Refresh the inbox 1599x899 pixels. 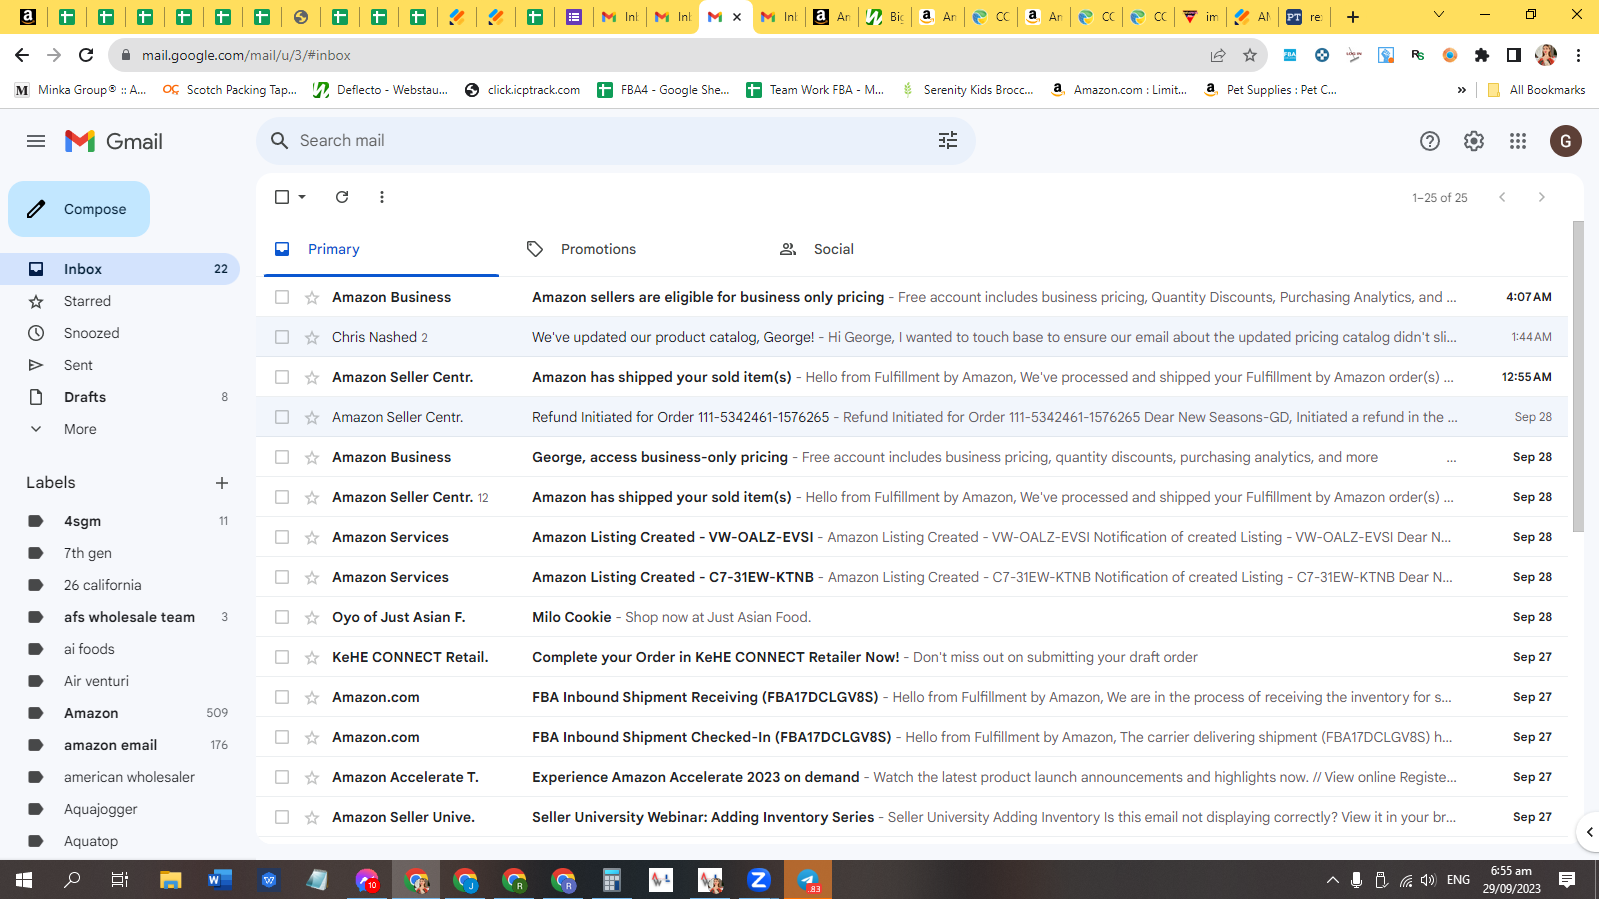[x=342, y=197]
